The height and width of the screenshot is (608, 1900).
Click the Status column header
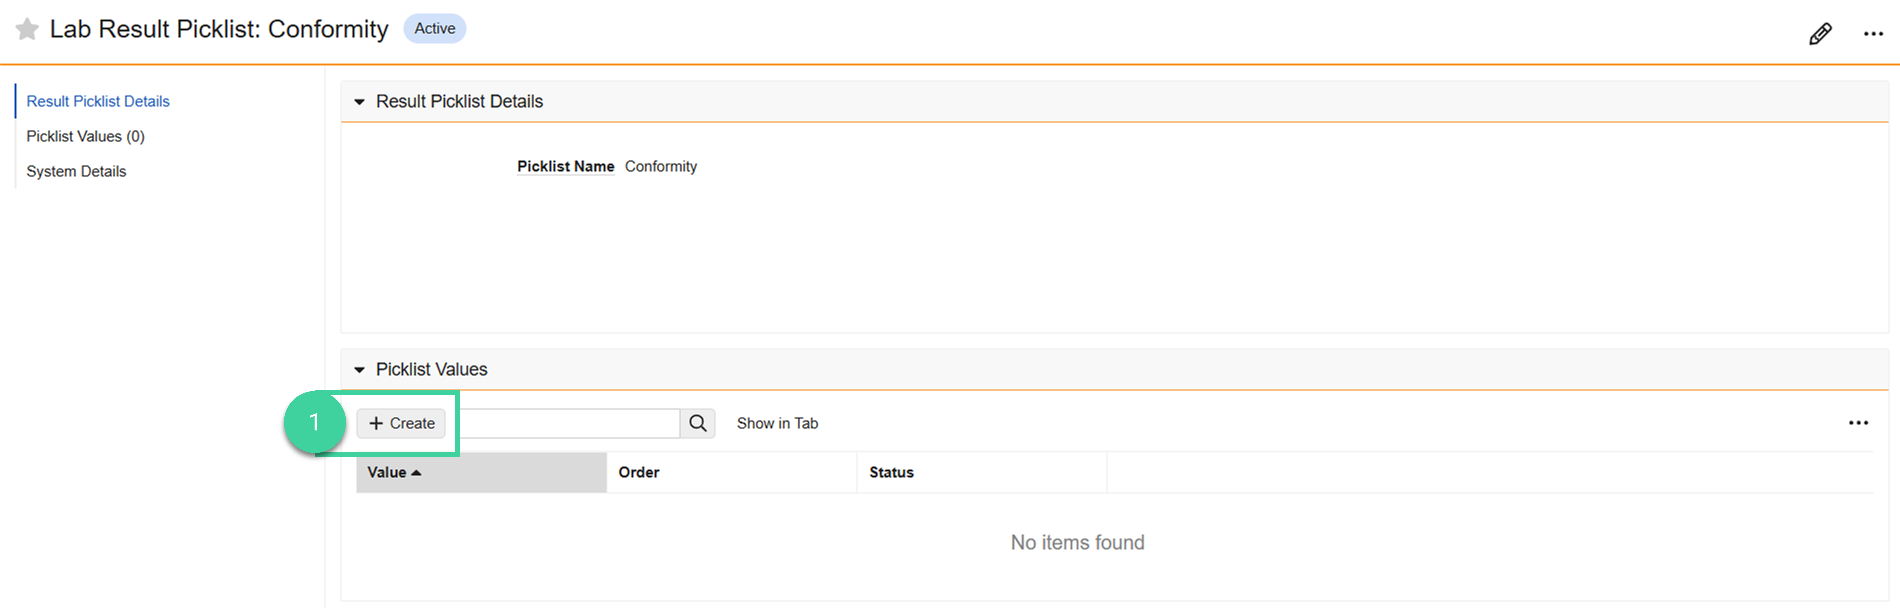[891, 472]
